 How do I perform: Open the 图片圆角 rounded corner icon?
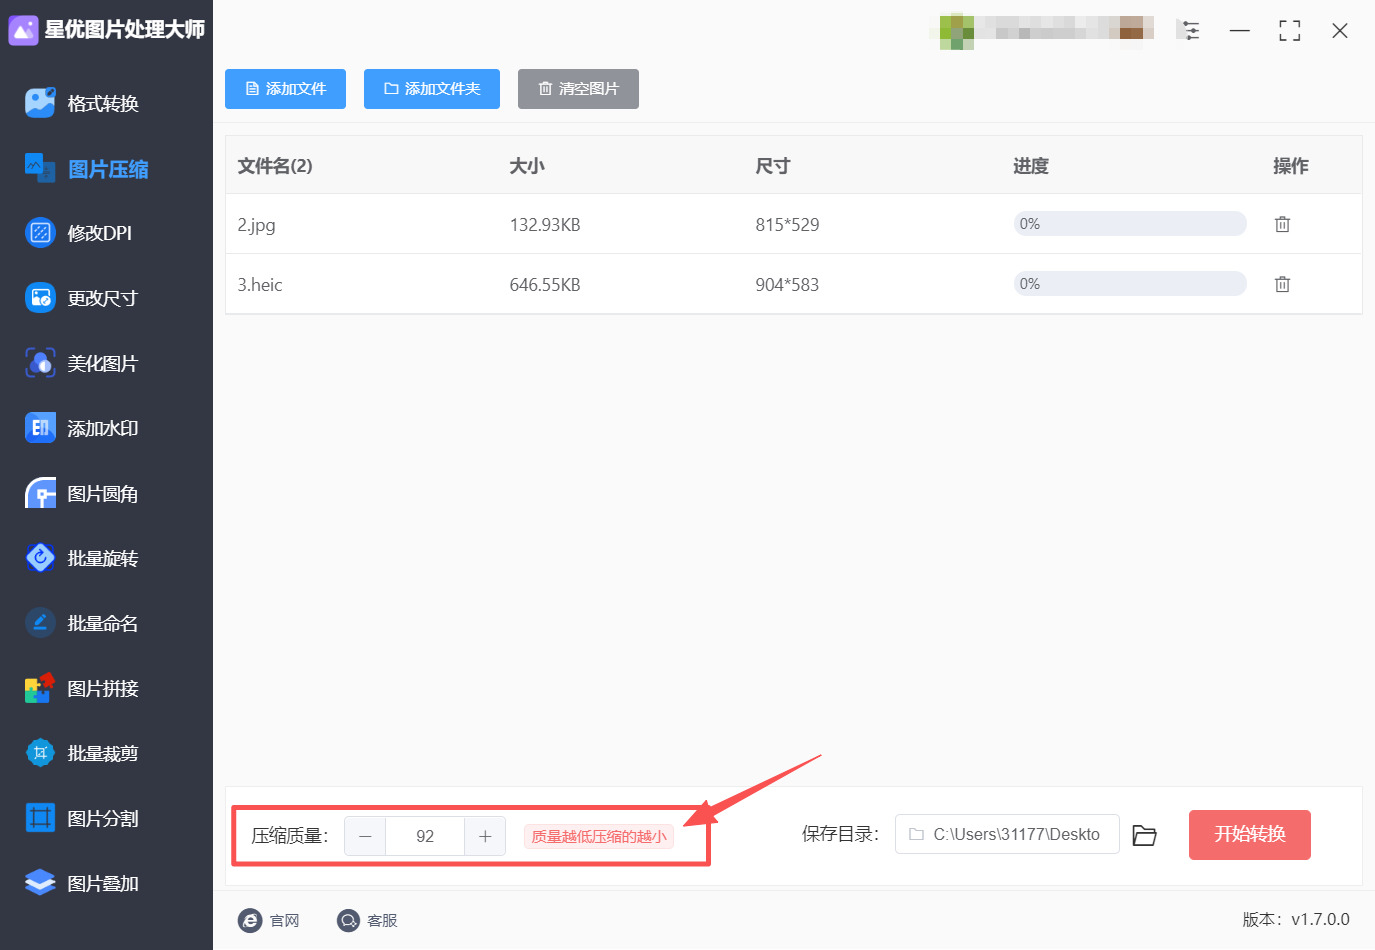[x=40, y=494]
